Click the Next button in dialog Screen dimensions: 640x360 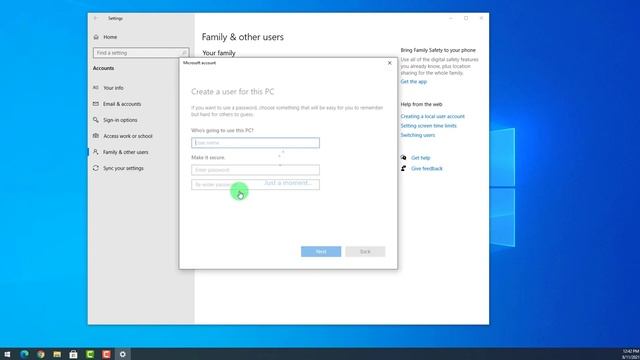[x=321, y=251]
